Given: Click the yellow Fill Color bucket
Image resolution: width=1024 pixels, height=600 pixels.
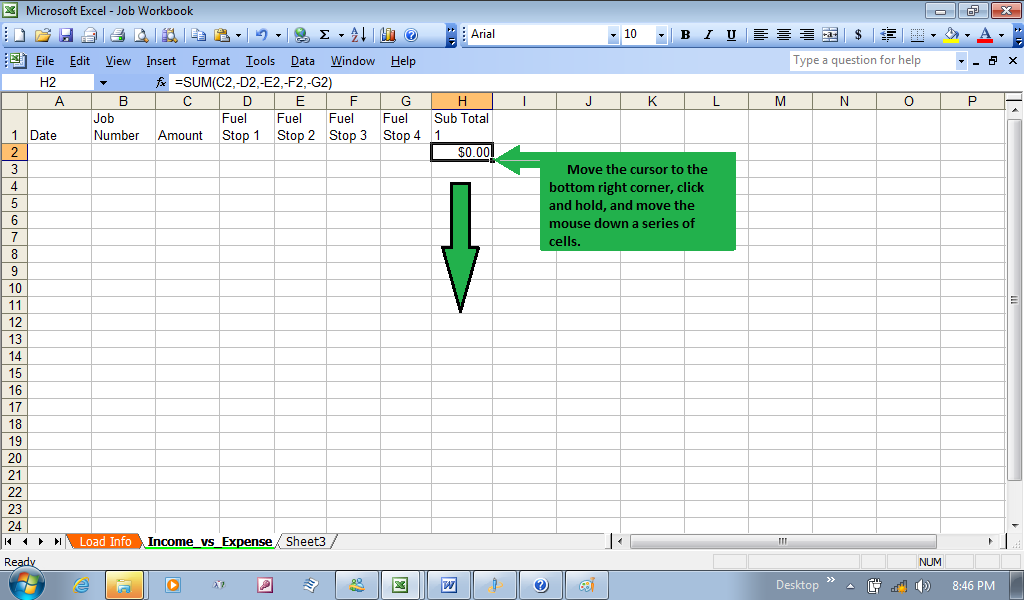Looking at the screenshot, I should [x=951, y=35].
